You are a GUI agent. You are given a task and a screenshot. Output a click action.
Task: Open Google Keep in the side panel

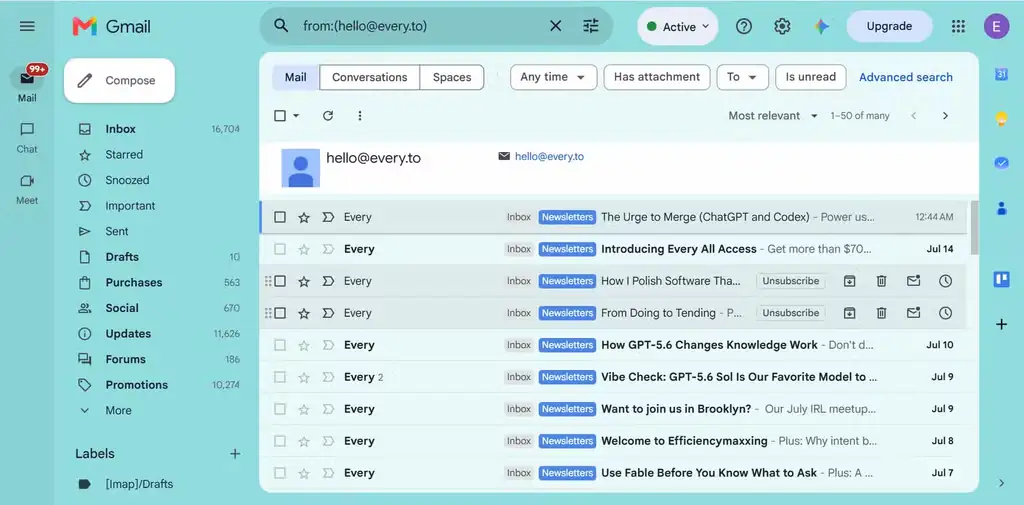click(x=1001, y=119)
